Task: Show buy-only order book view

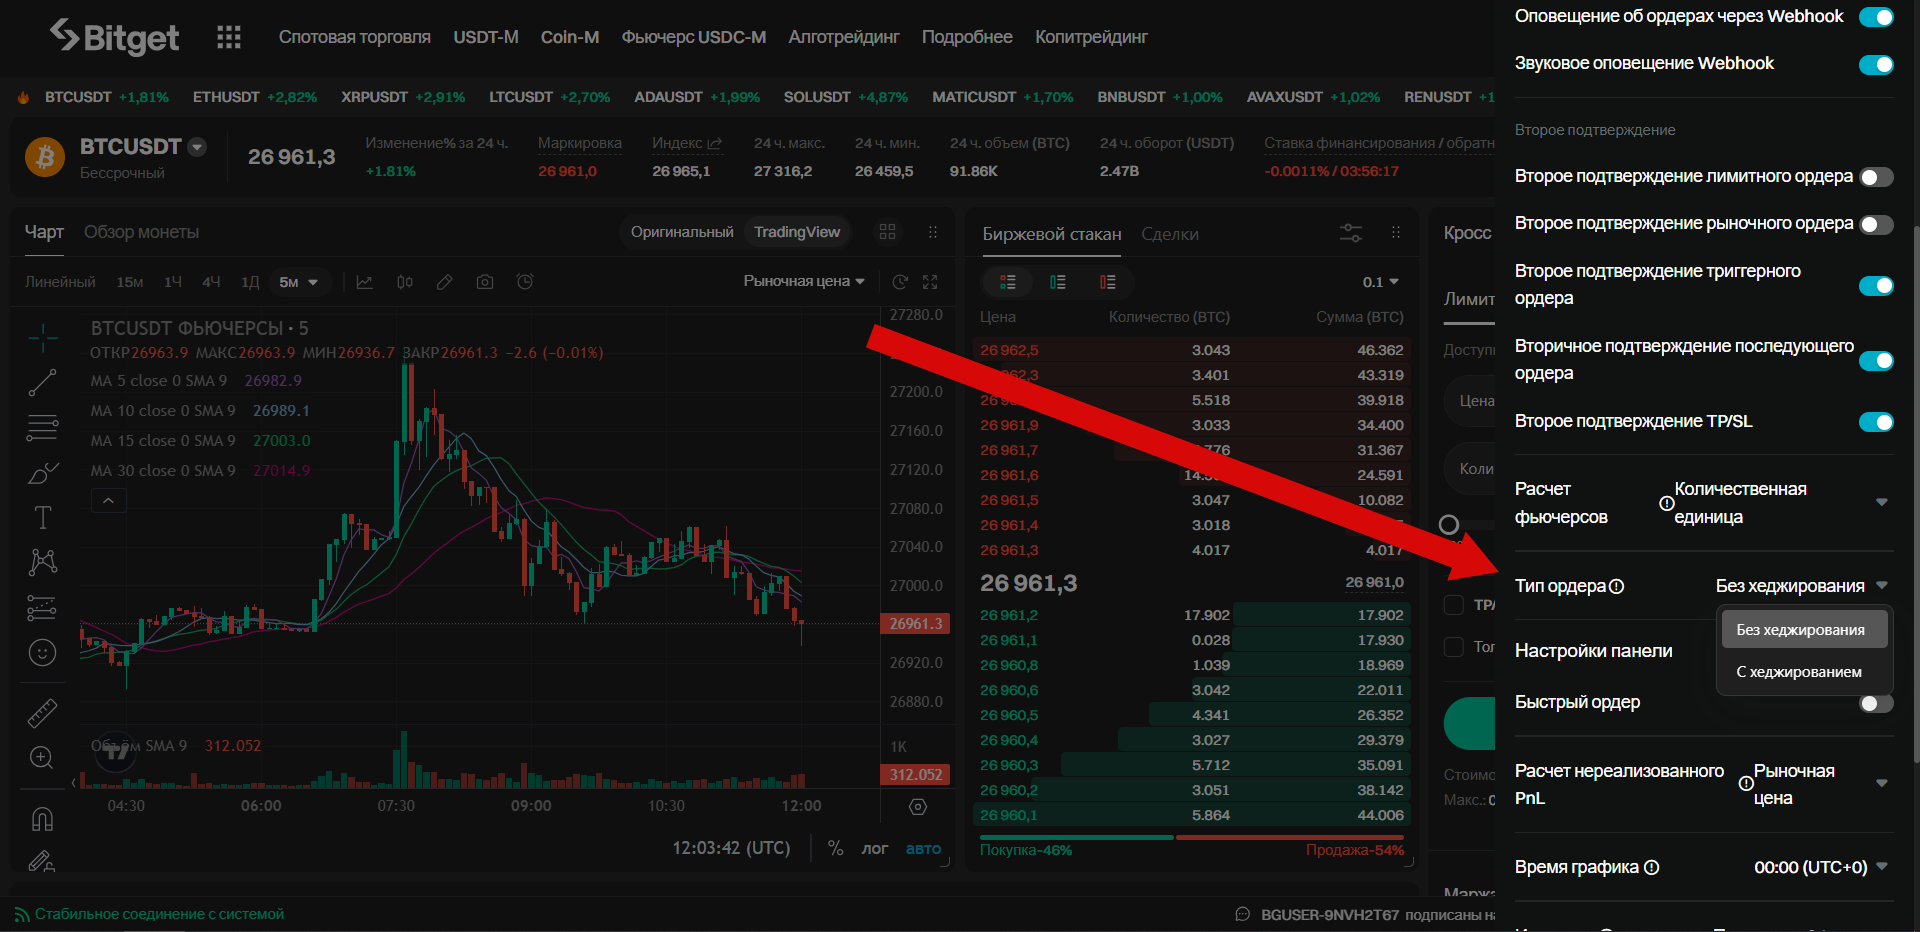Action: (1058, 282)
